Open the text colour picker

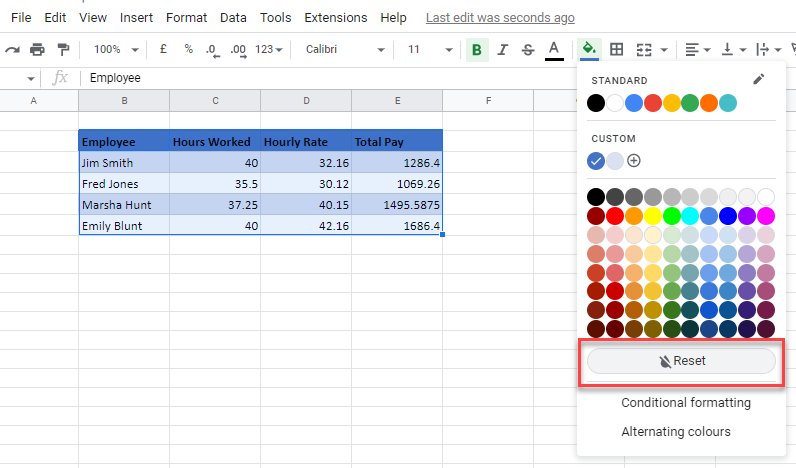[554, 49]
